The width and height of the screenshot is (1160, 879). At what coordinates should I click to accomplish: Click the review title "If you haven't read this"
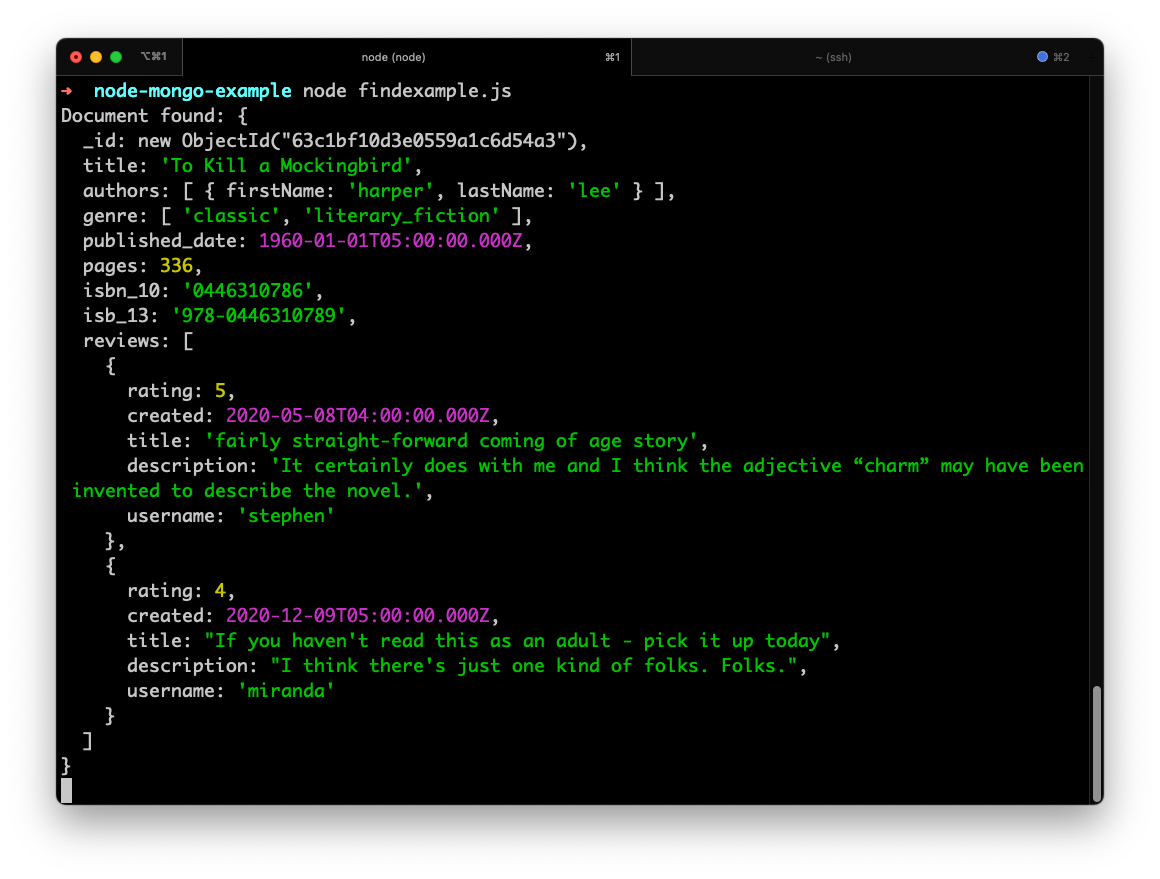517,641
